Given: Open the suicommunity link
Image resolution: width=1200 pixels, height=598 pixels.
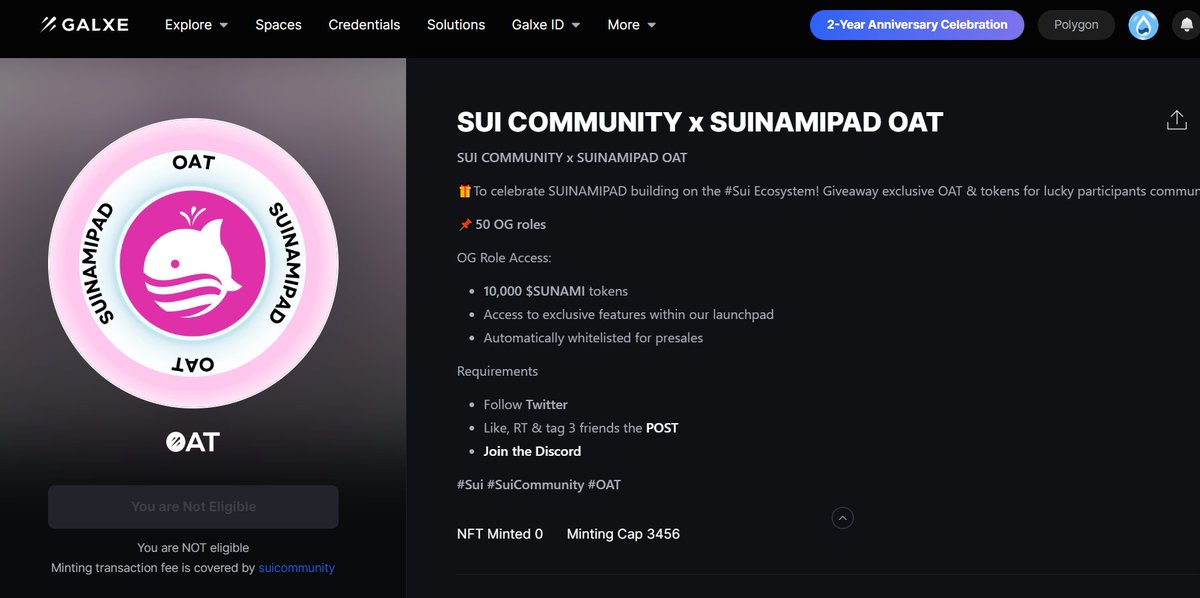Looking at the screenshot, I should (x=296, y=567).
